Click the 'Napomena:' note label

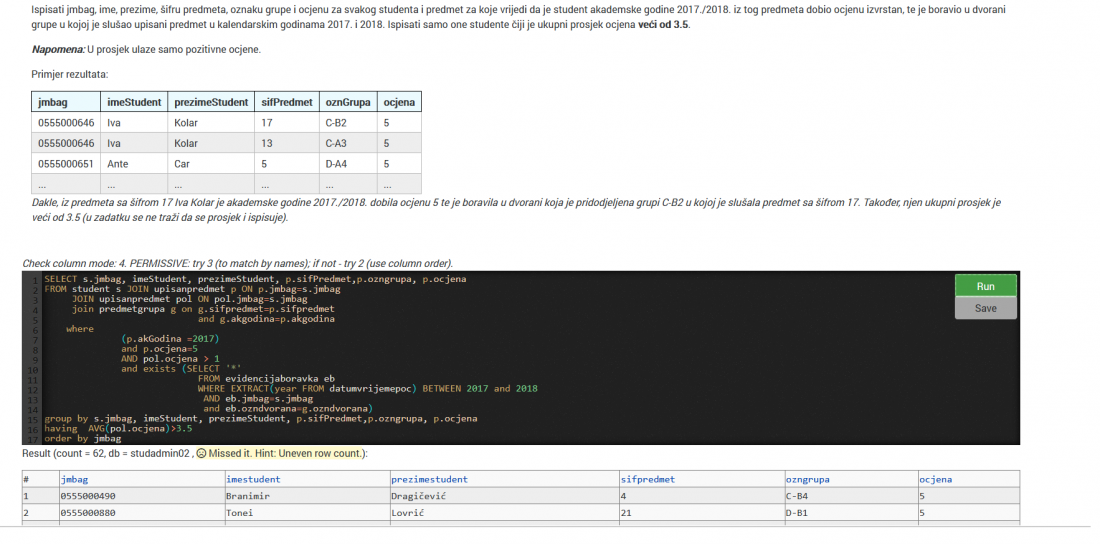point(58,50)
